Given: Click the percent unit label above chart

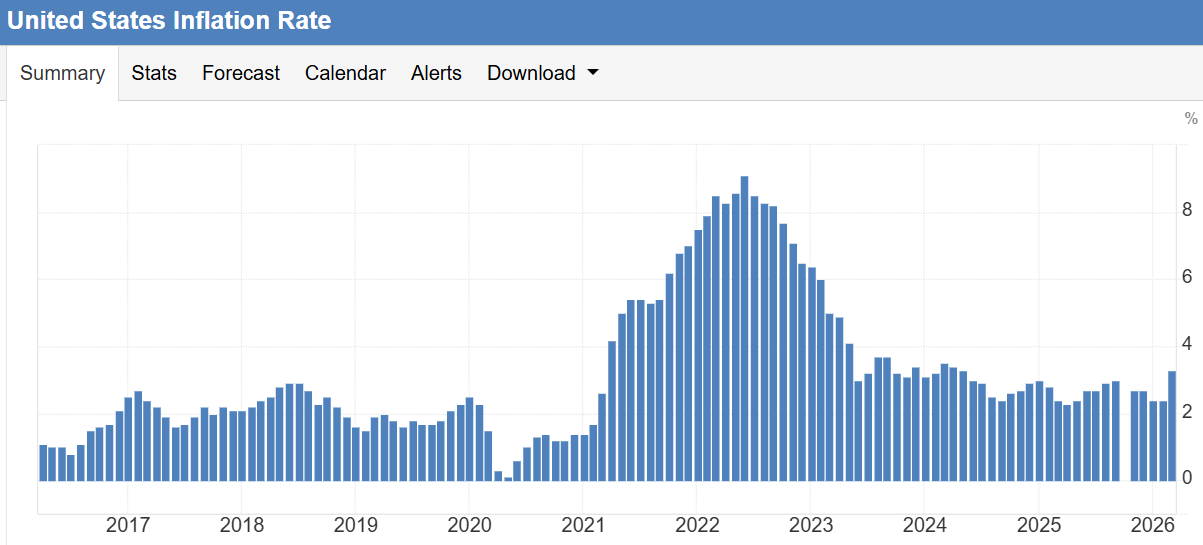Looking at the screenshot, I should 1191,118.
